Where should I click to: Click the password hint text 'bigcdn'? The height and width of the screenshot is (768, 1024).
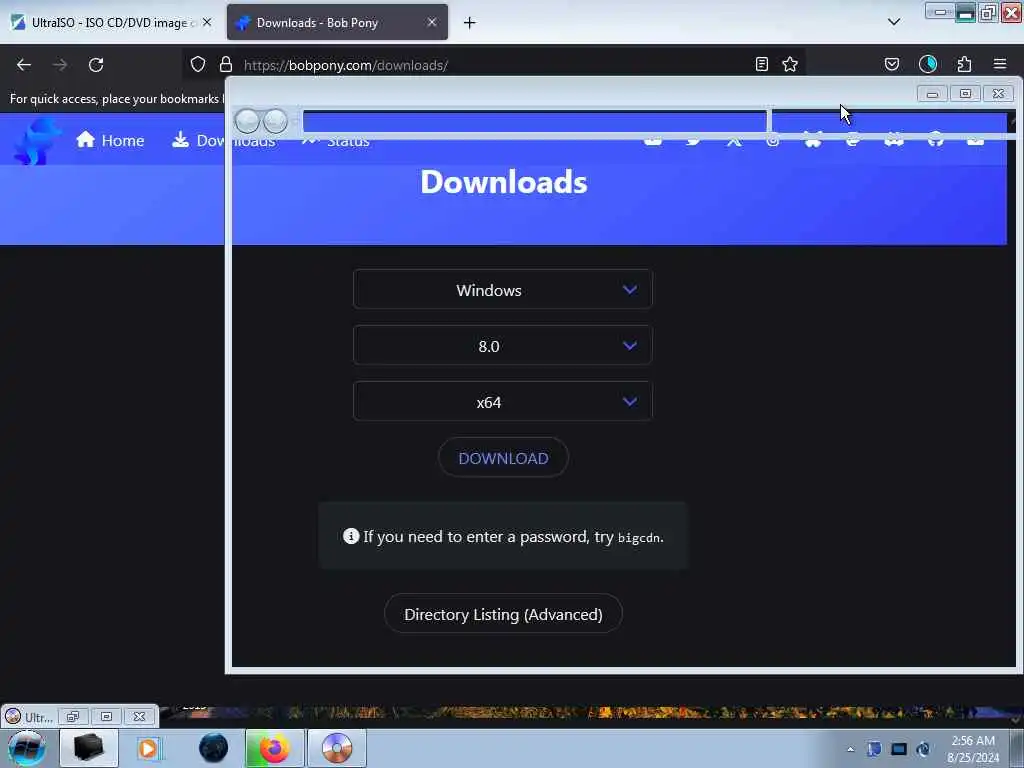(x=639, y=538)
